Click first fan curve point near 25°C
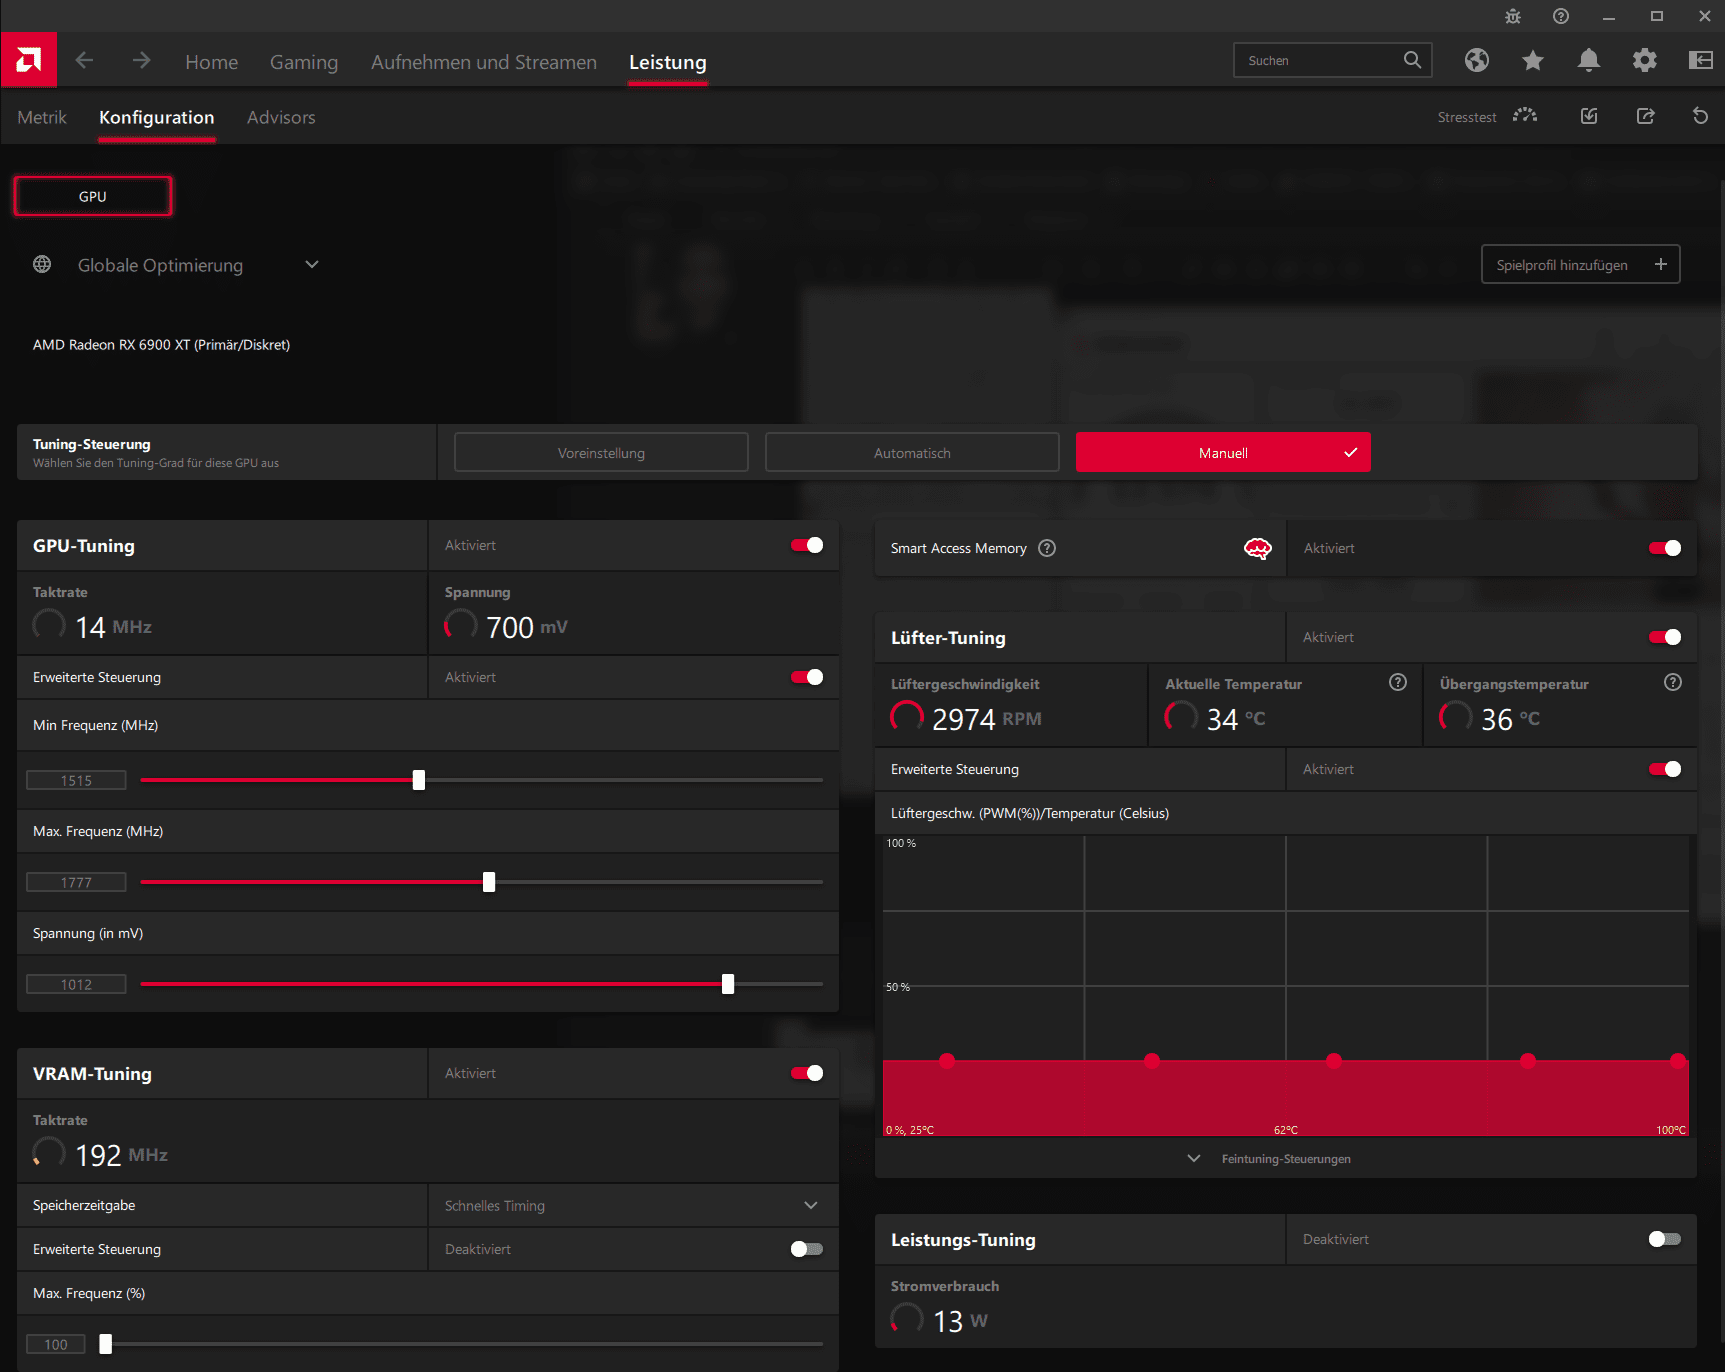 [x=947, y=1060]
